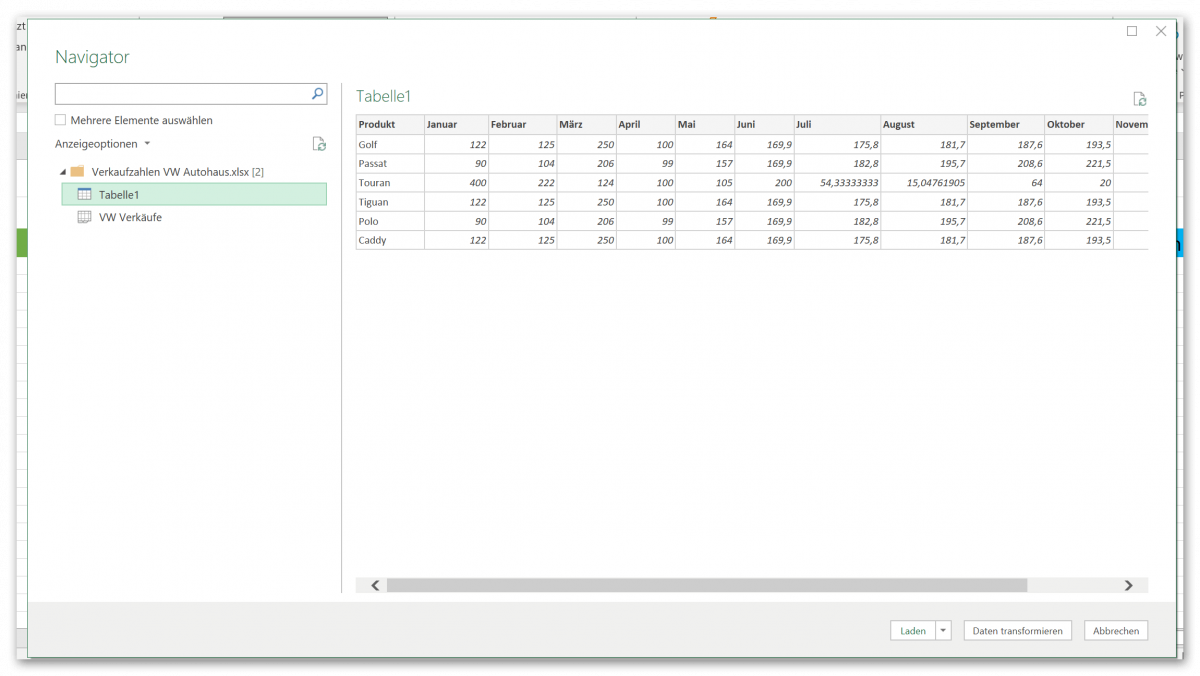This screenshot has width=1200, height=676.
Task: Enable the Mehrere Elemente auswählen checkbox
Action: point(61,120)
